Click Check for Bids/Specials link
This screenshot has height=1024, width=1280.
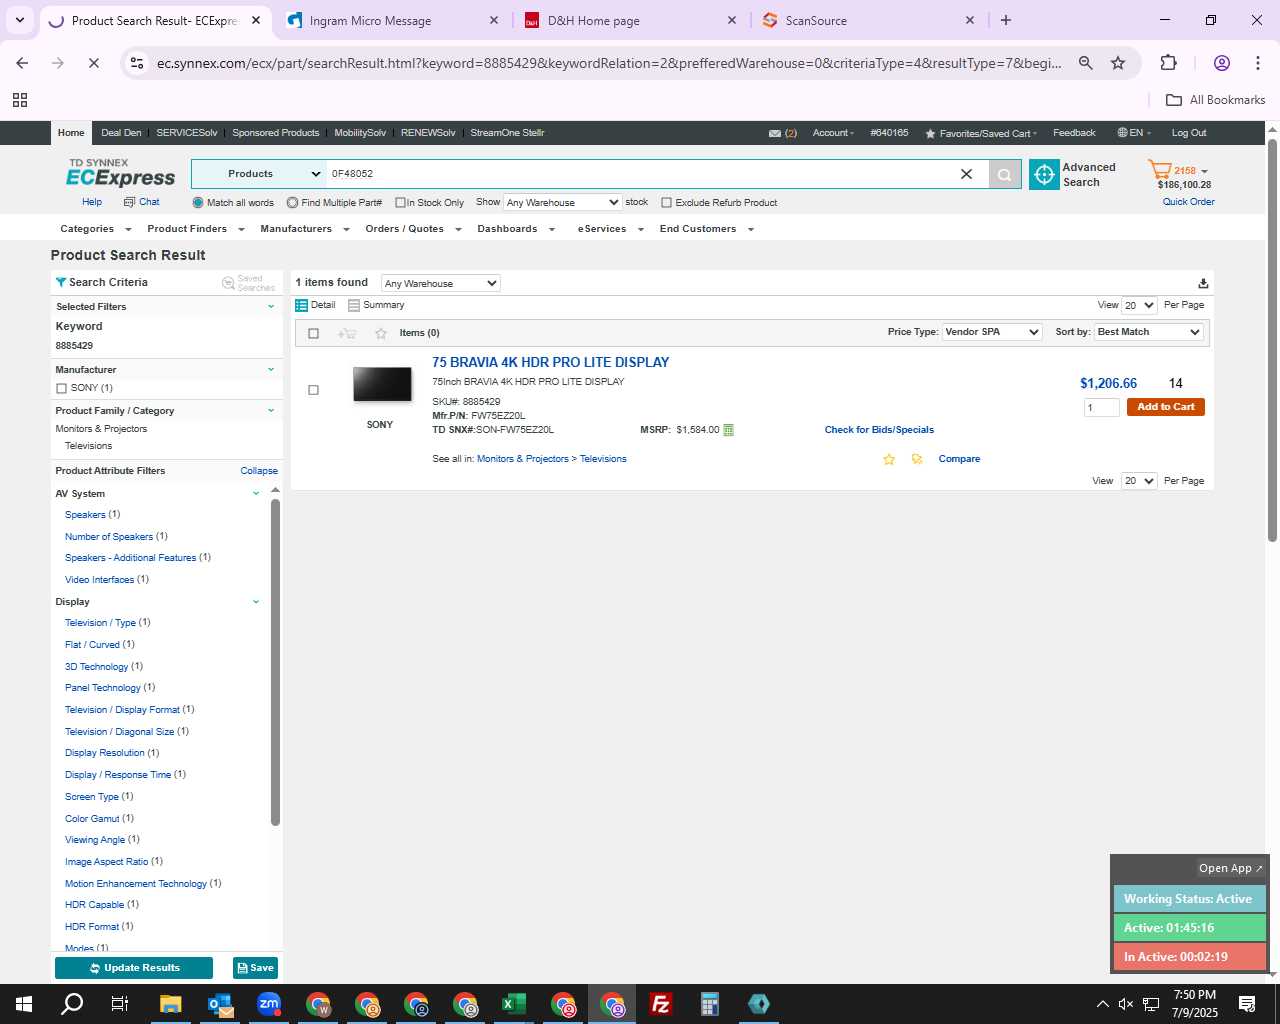pyautogui.click(x=879, y=430)
